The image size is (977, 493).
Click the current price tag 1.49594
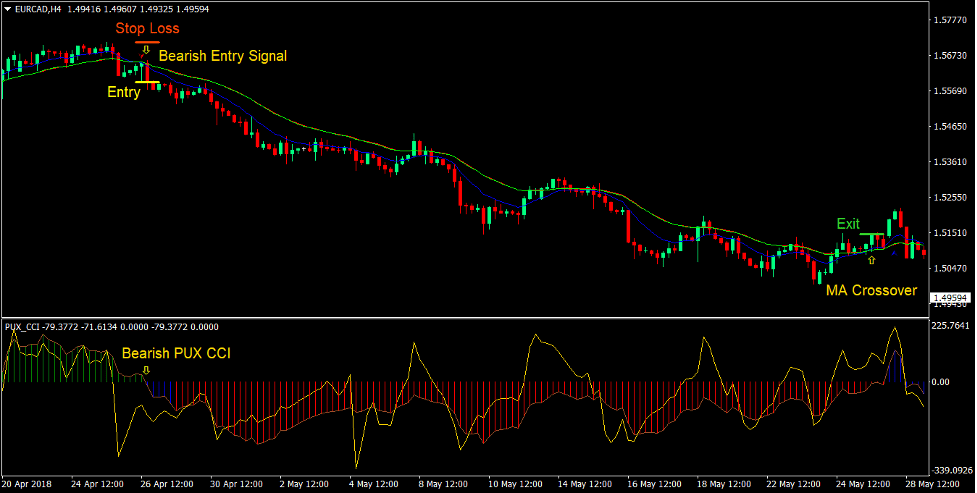pos(951,298)
